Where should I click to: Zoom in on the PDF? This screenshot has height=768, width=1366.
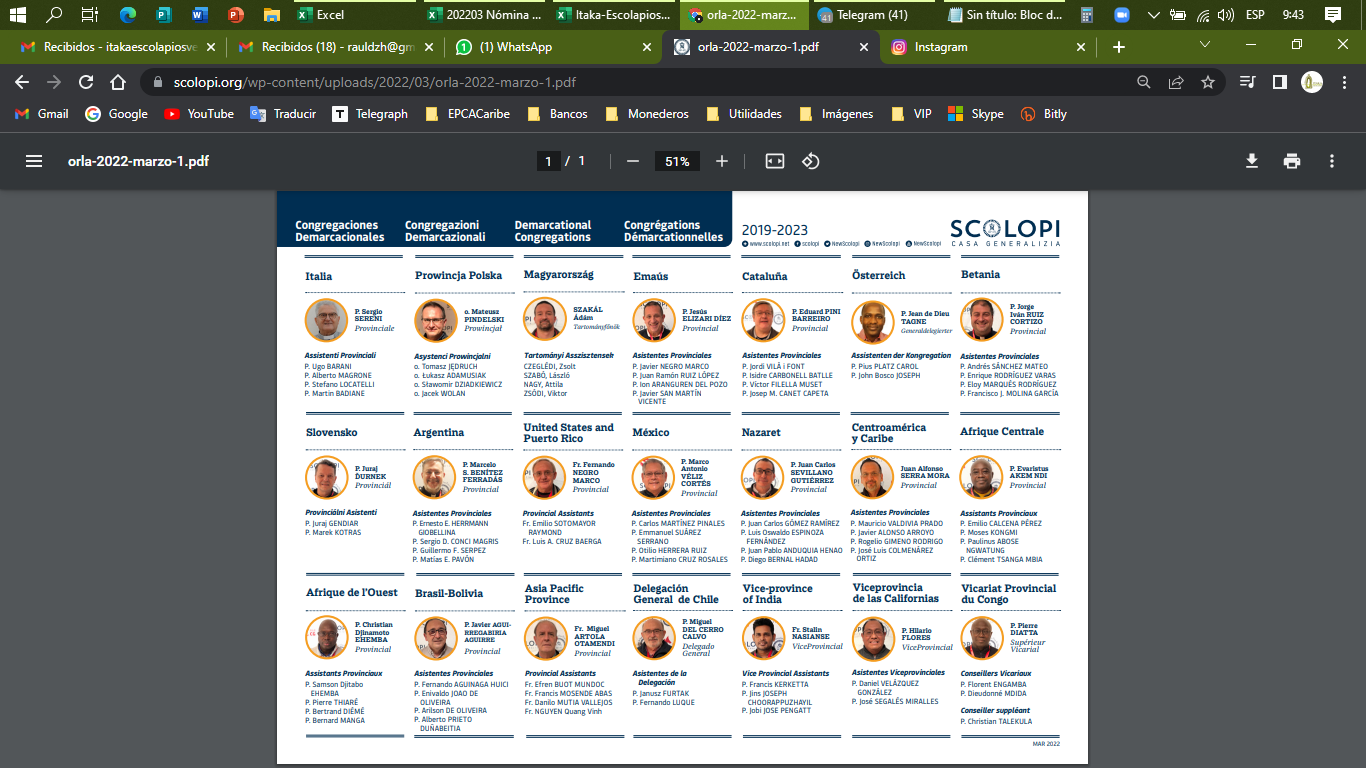tap(722, 161)
